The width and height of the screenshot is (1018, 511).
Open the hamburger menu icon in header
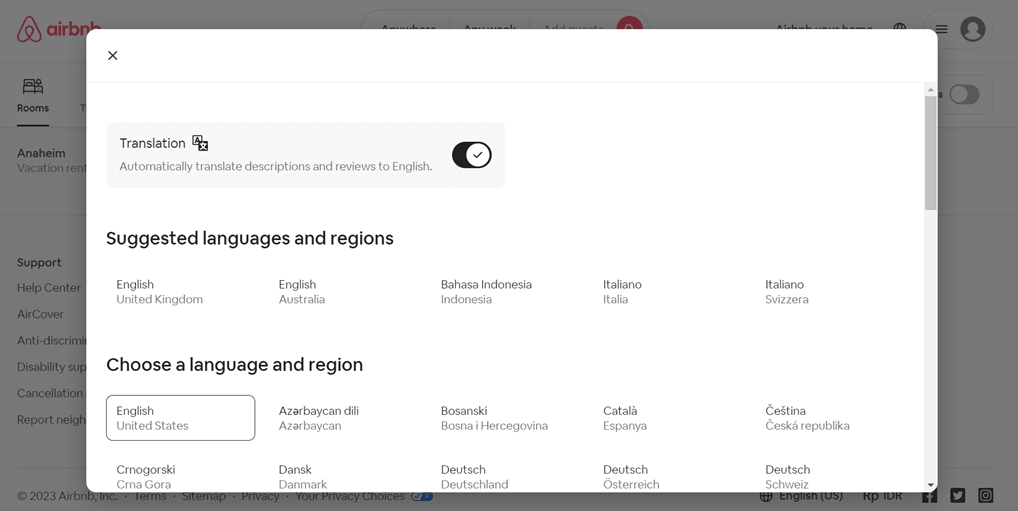(x=941, y=29)
